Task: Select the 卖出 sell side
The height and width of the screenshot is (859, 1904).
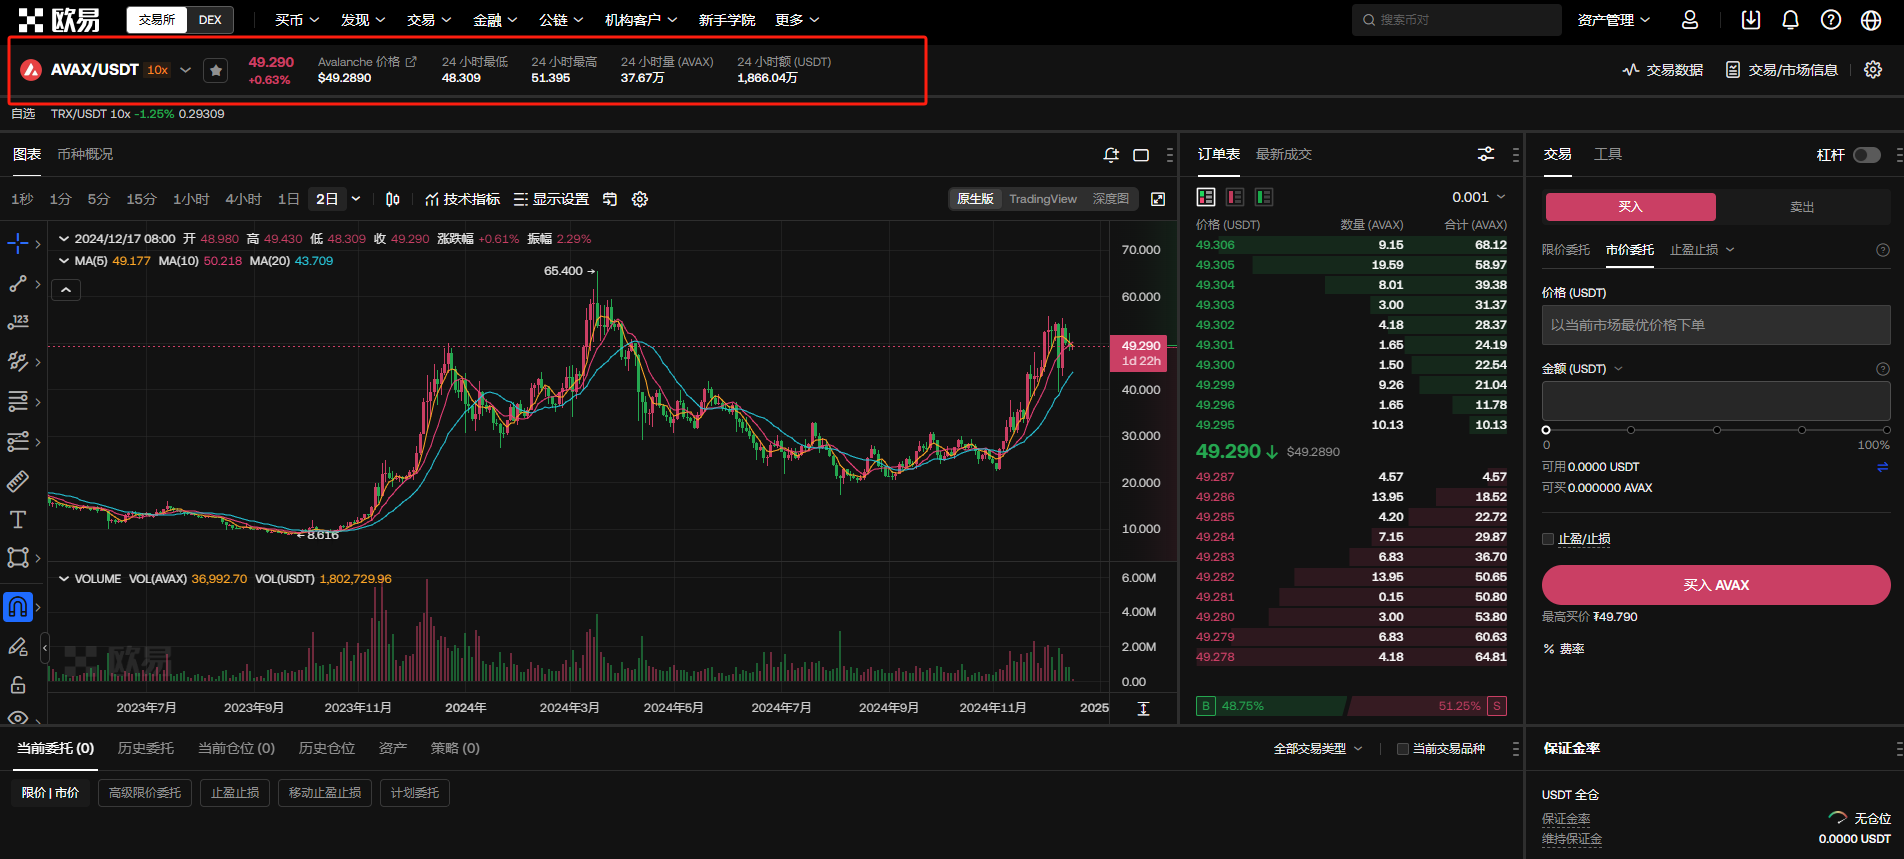Action: [x=1802, y=207]
